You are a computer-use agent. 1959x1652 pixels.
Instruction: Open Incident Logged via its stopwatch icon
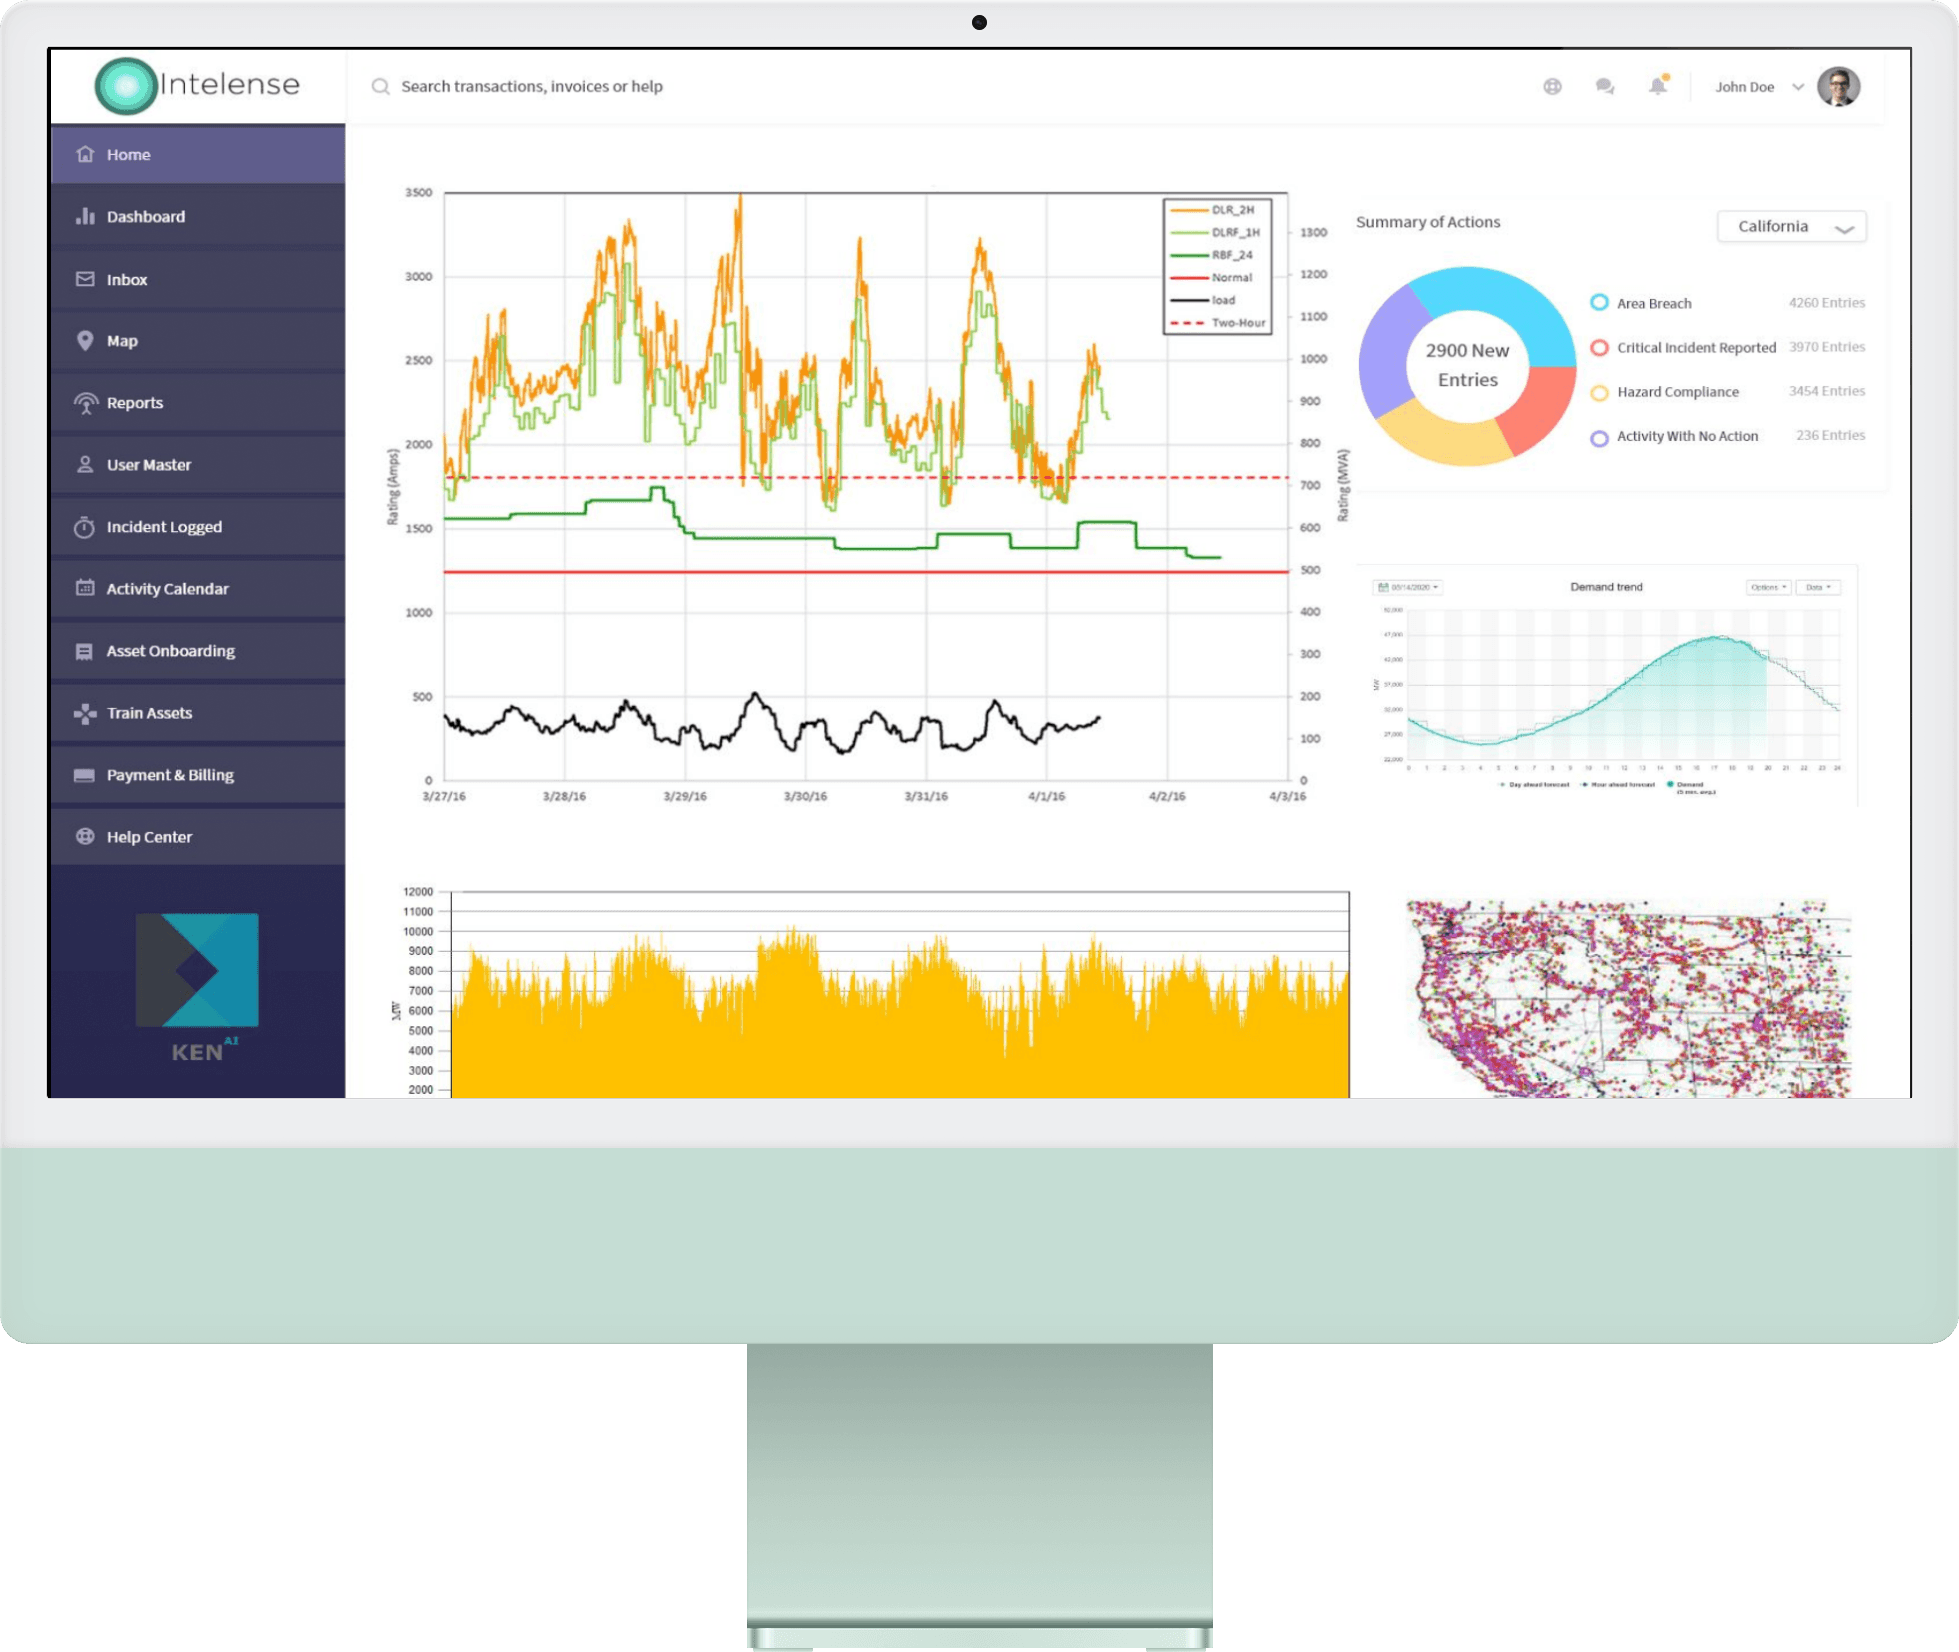click(86, 527)
